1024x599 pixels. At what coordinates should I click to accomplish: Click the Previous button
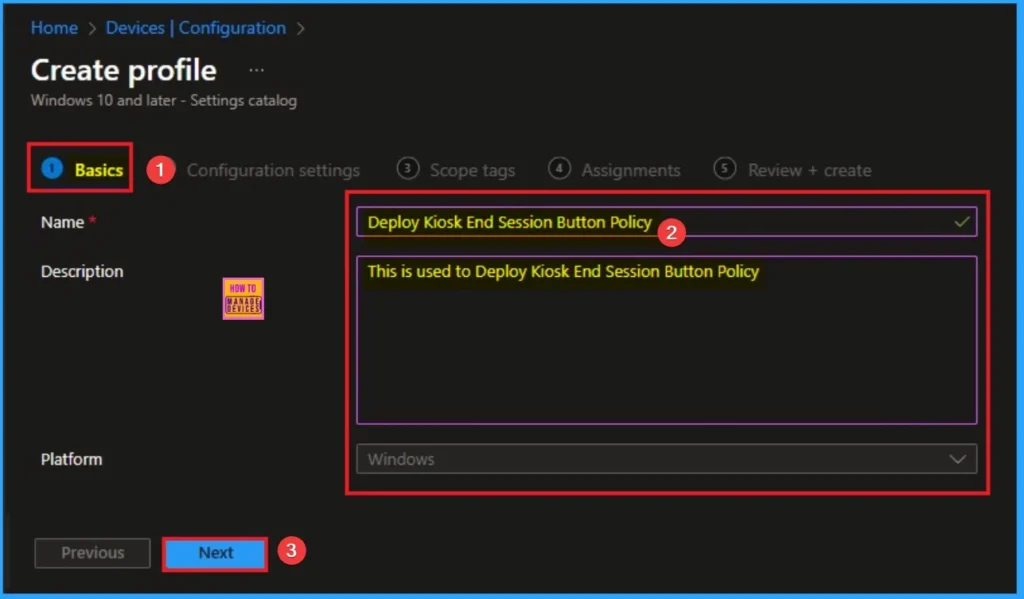point(92,553)
